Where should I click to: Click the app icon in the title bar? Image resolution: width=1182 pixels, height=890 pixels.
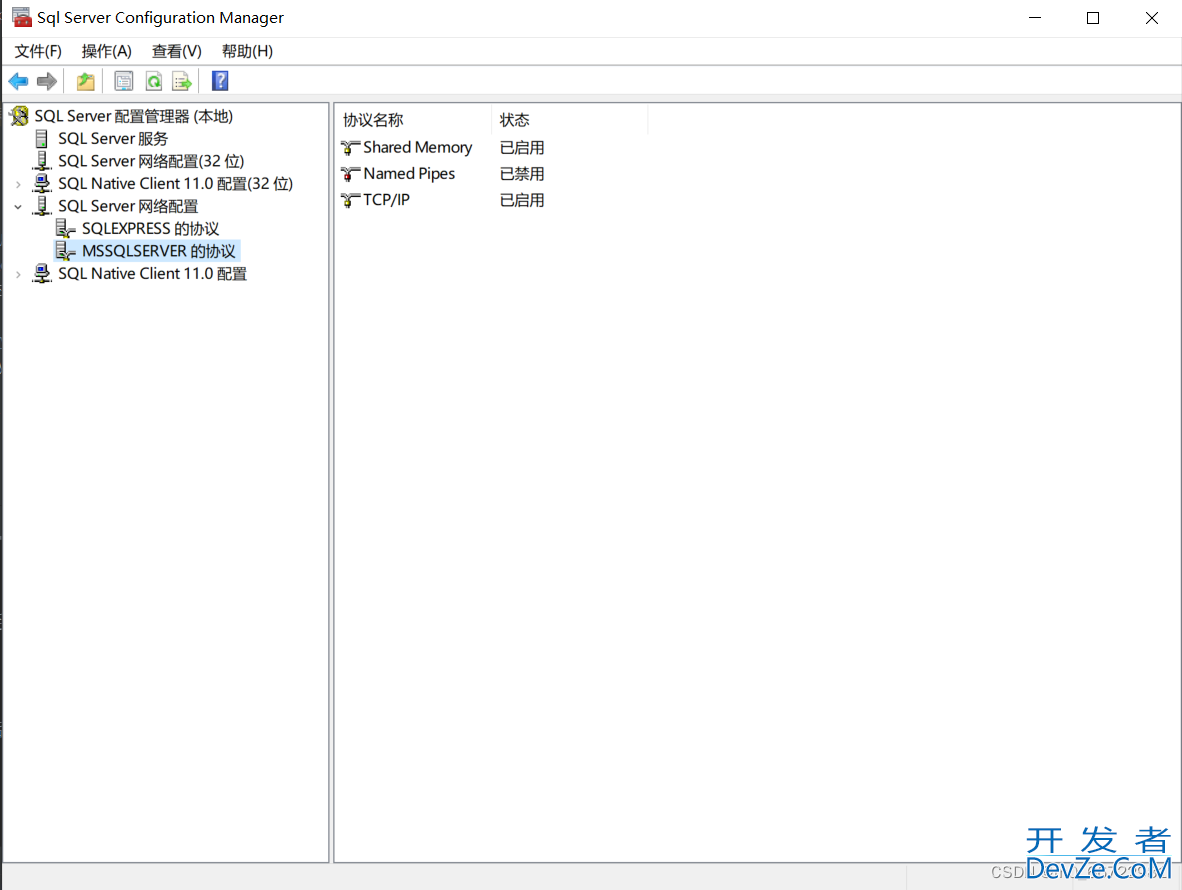(x=22, y=17)
